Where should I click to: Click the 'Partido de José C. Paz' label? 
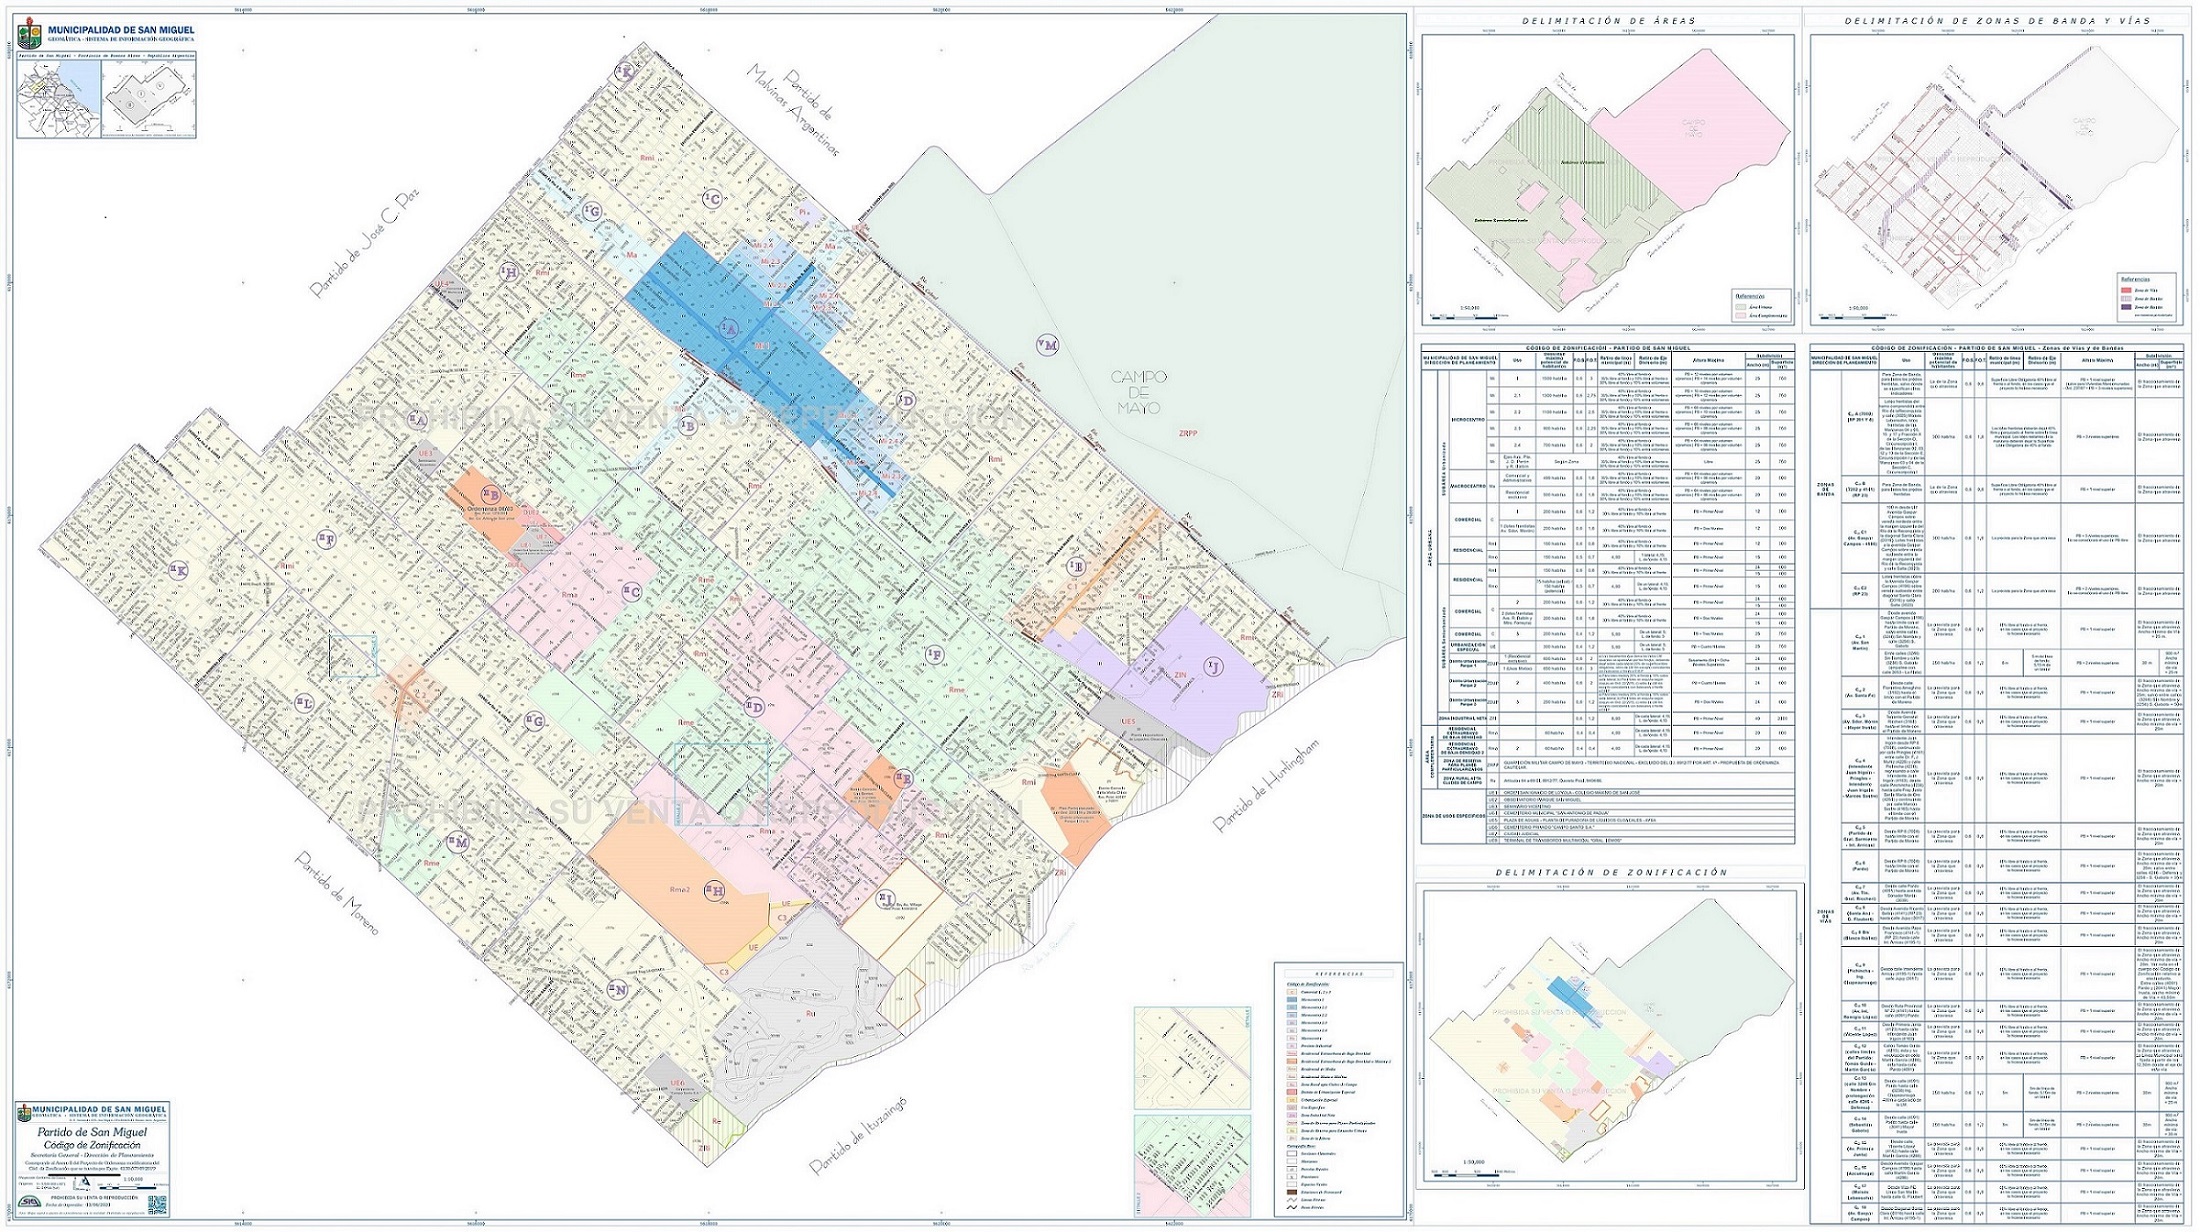tap(364, 243)
